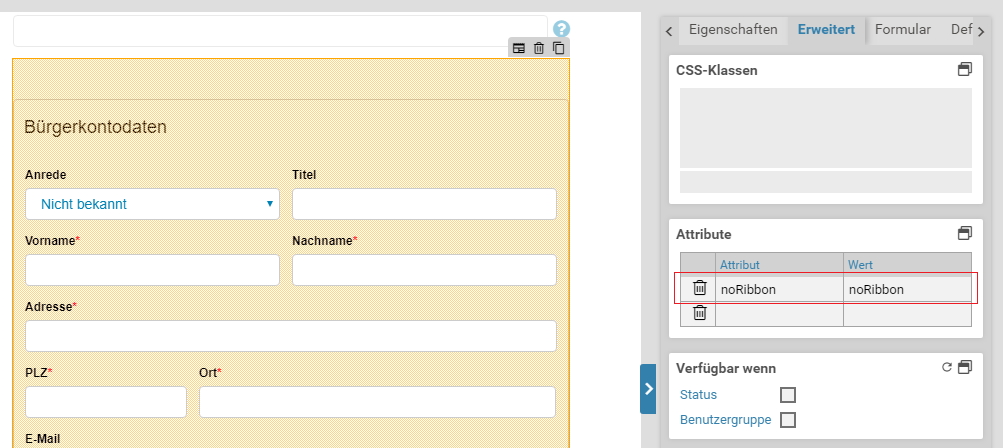Screen dimensions: 1003x448
Task: Delete the noRibbon attribute row
Action: [700, 289]
